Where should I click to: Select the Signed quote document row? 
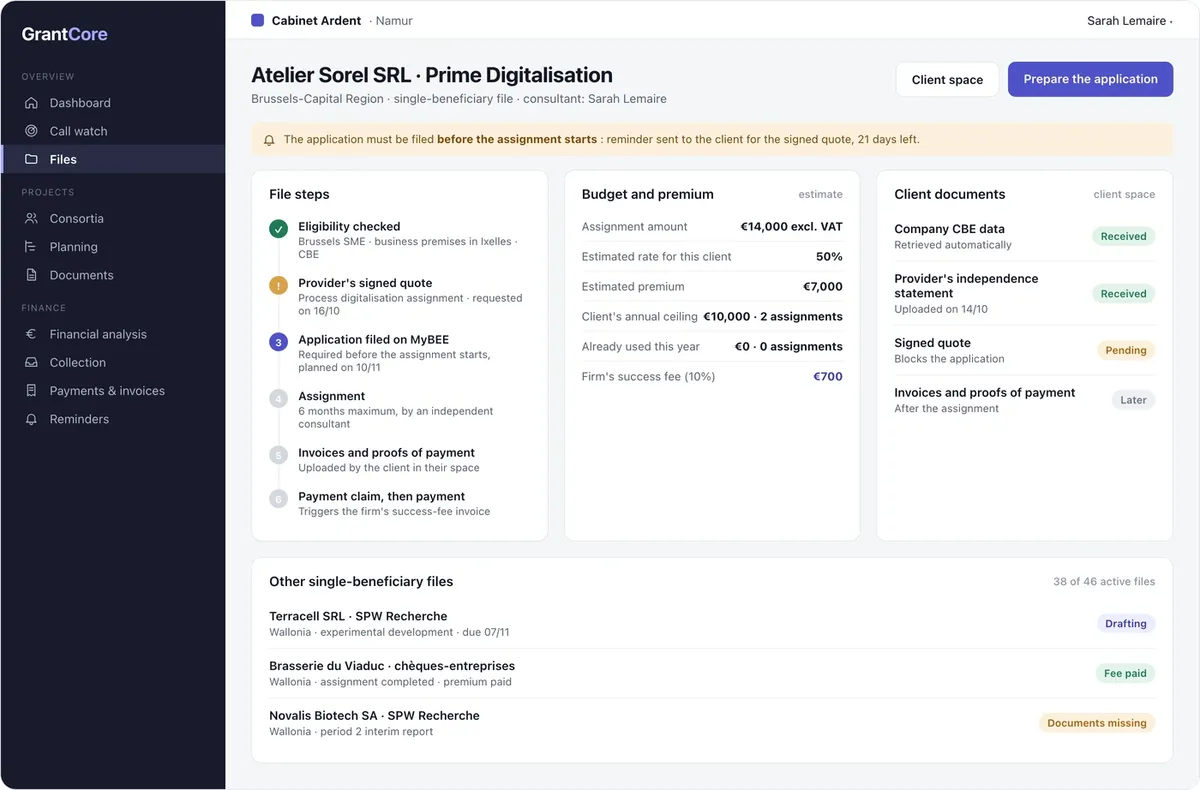click(x=1024, y=350)
